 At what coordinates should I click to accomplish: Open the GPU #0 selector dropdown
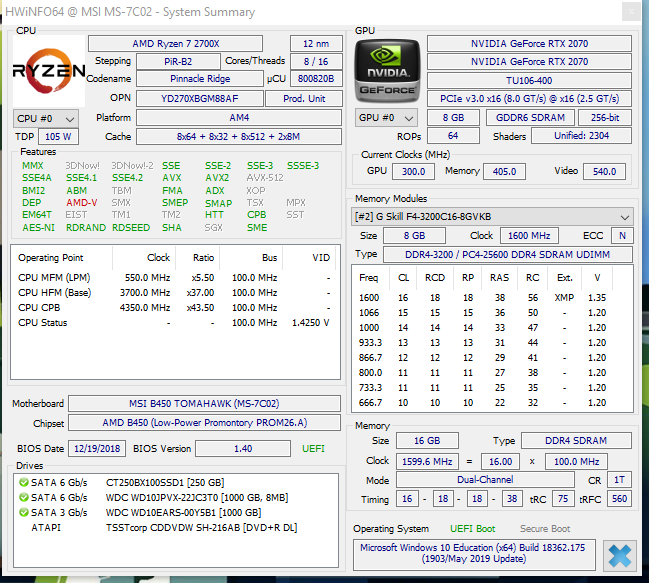[386, 118]
